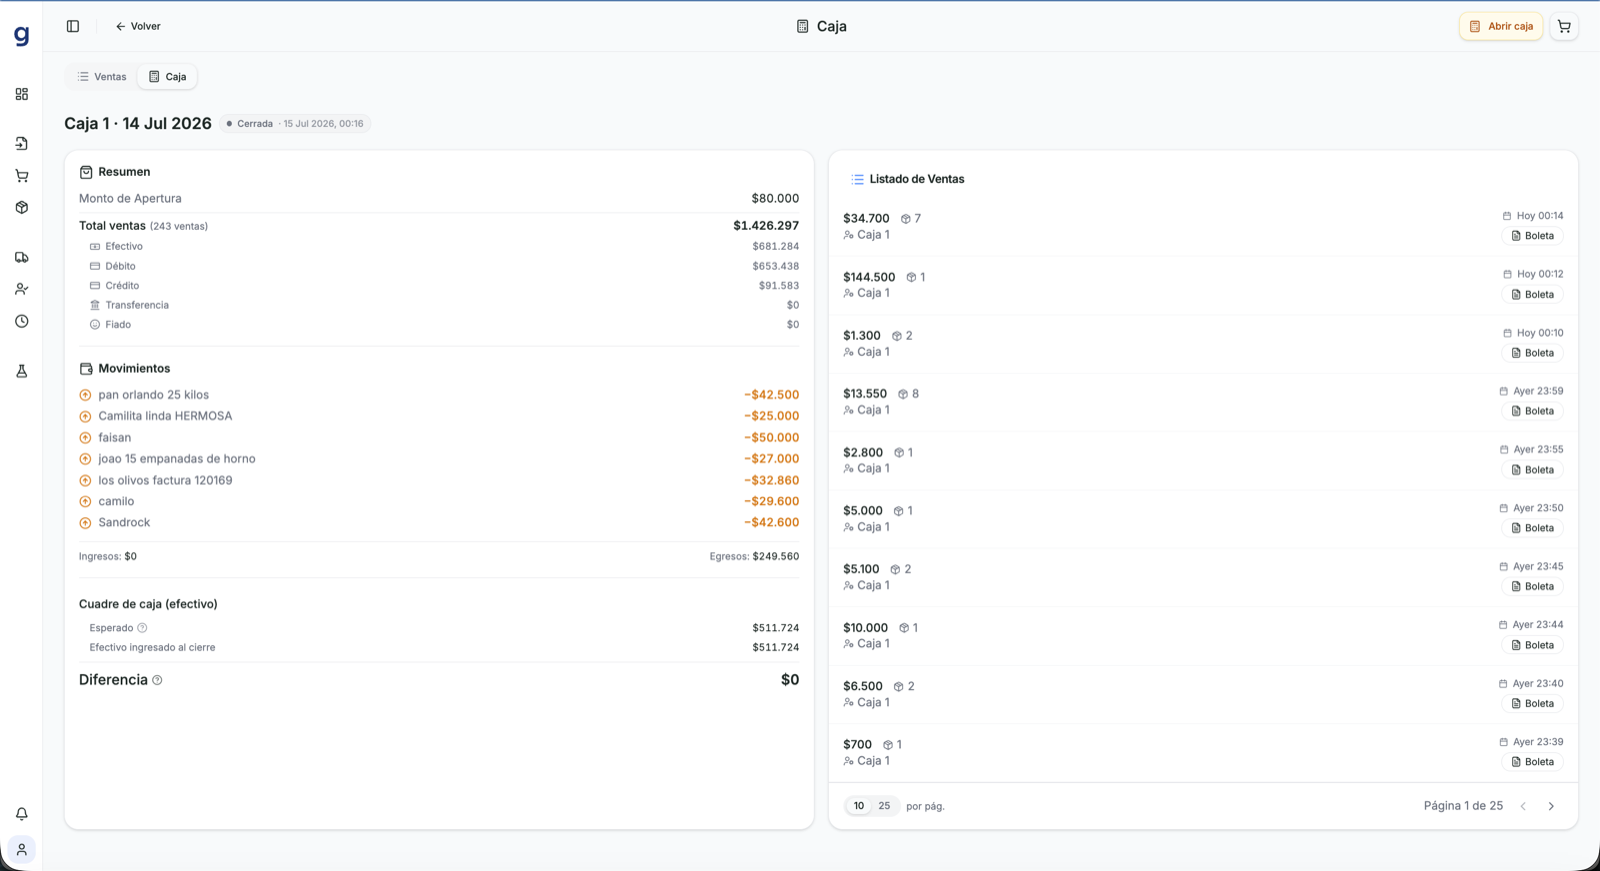This screenshot has height=871, width=1600.
Task: Click the Movimientos wallet icon
Action: pos(86,369)
